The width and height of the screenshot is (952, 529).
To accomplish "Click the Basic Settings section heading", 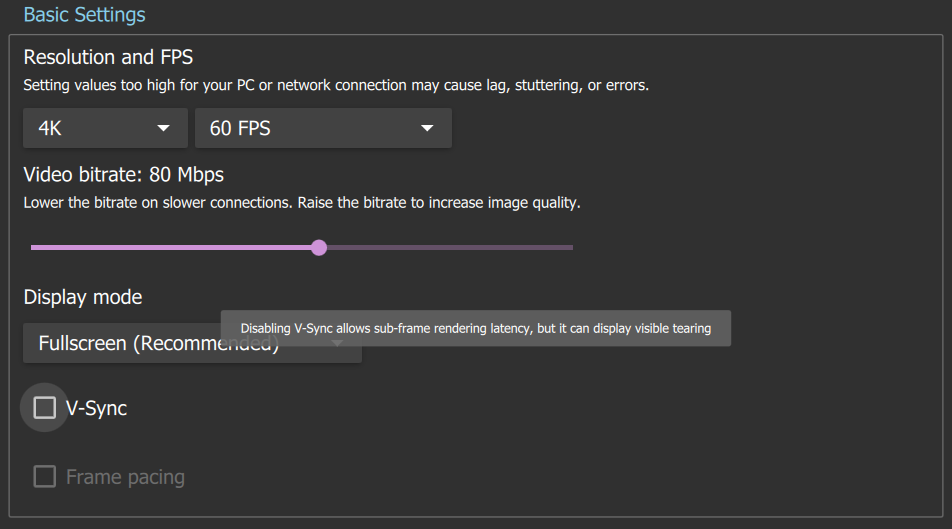I will [84, 15].
